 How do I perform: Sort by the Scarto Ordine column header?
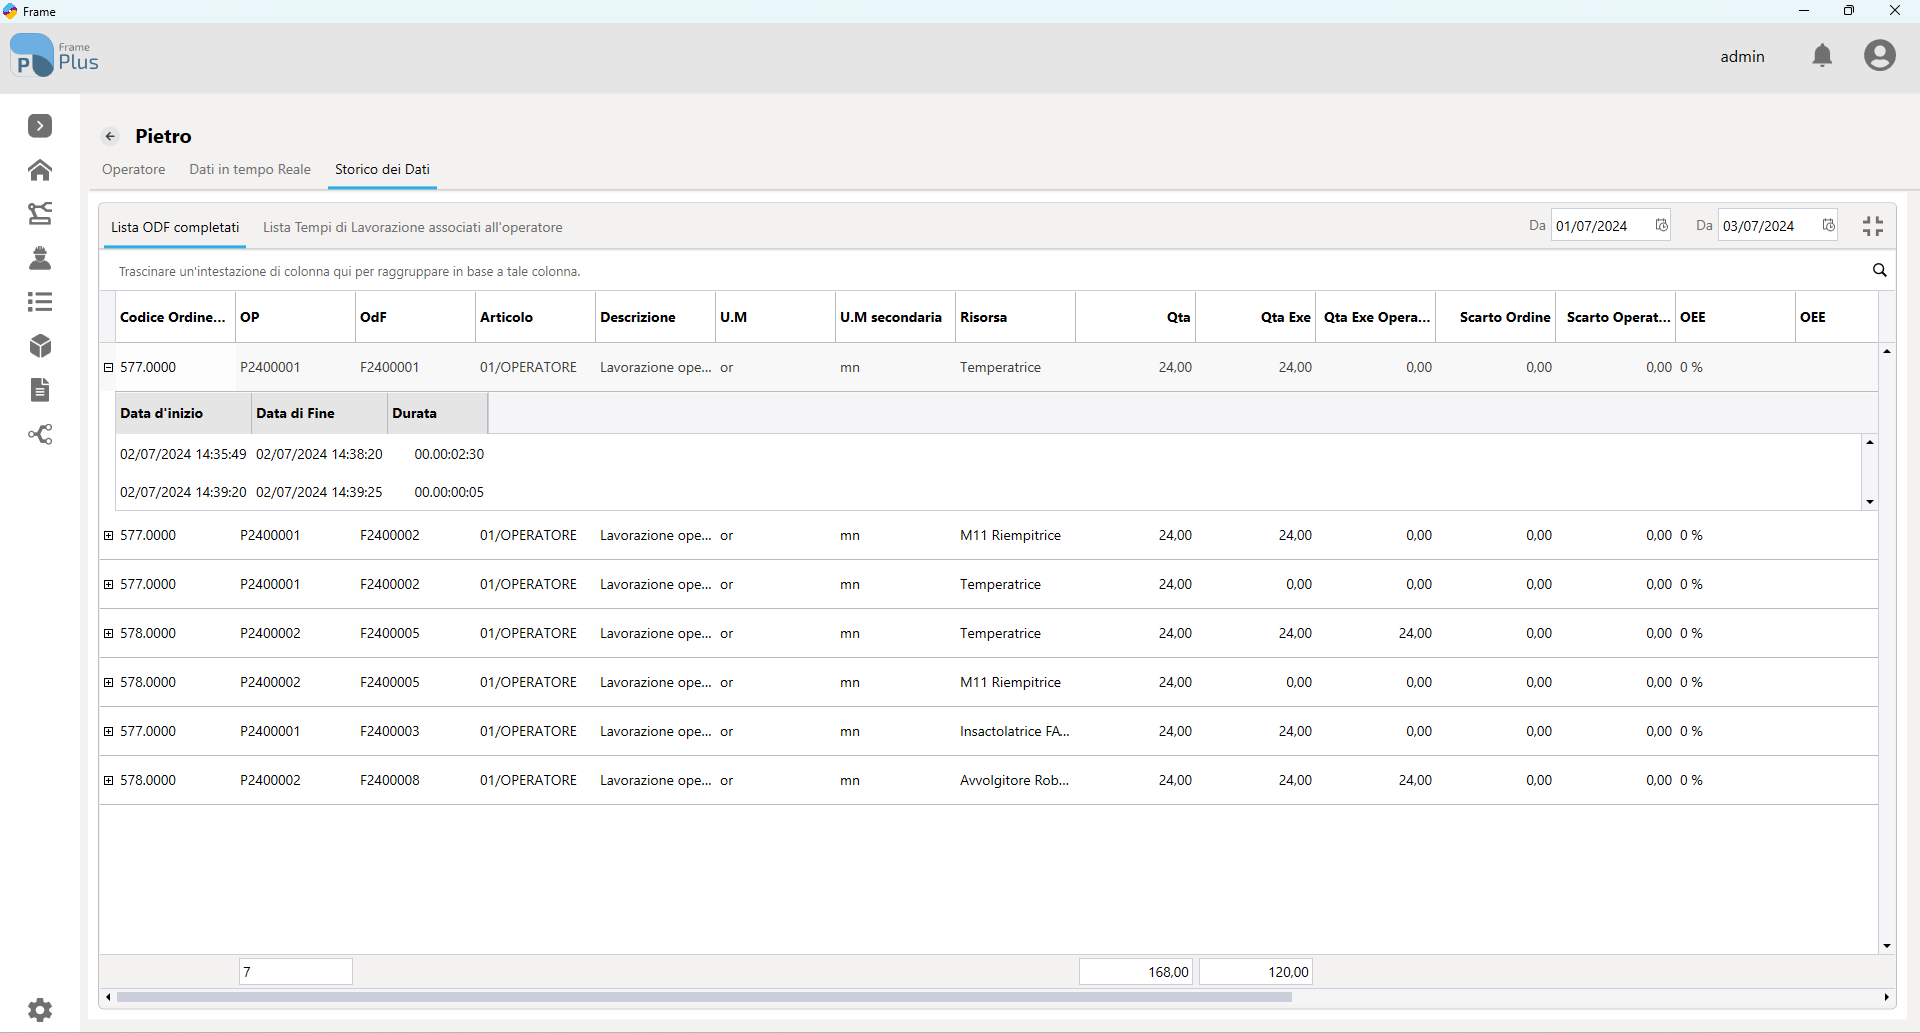tap(1496, 317)
